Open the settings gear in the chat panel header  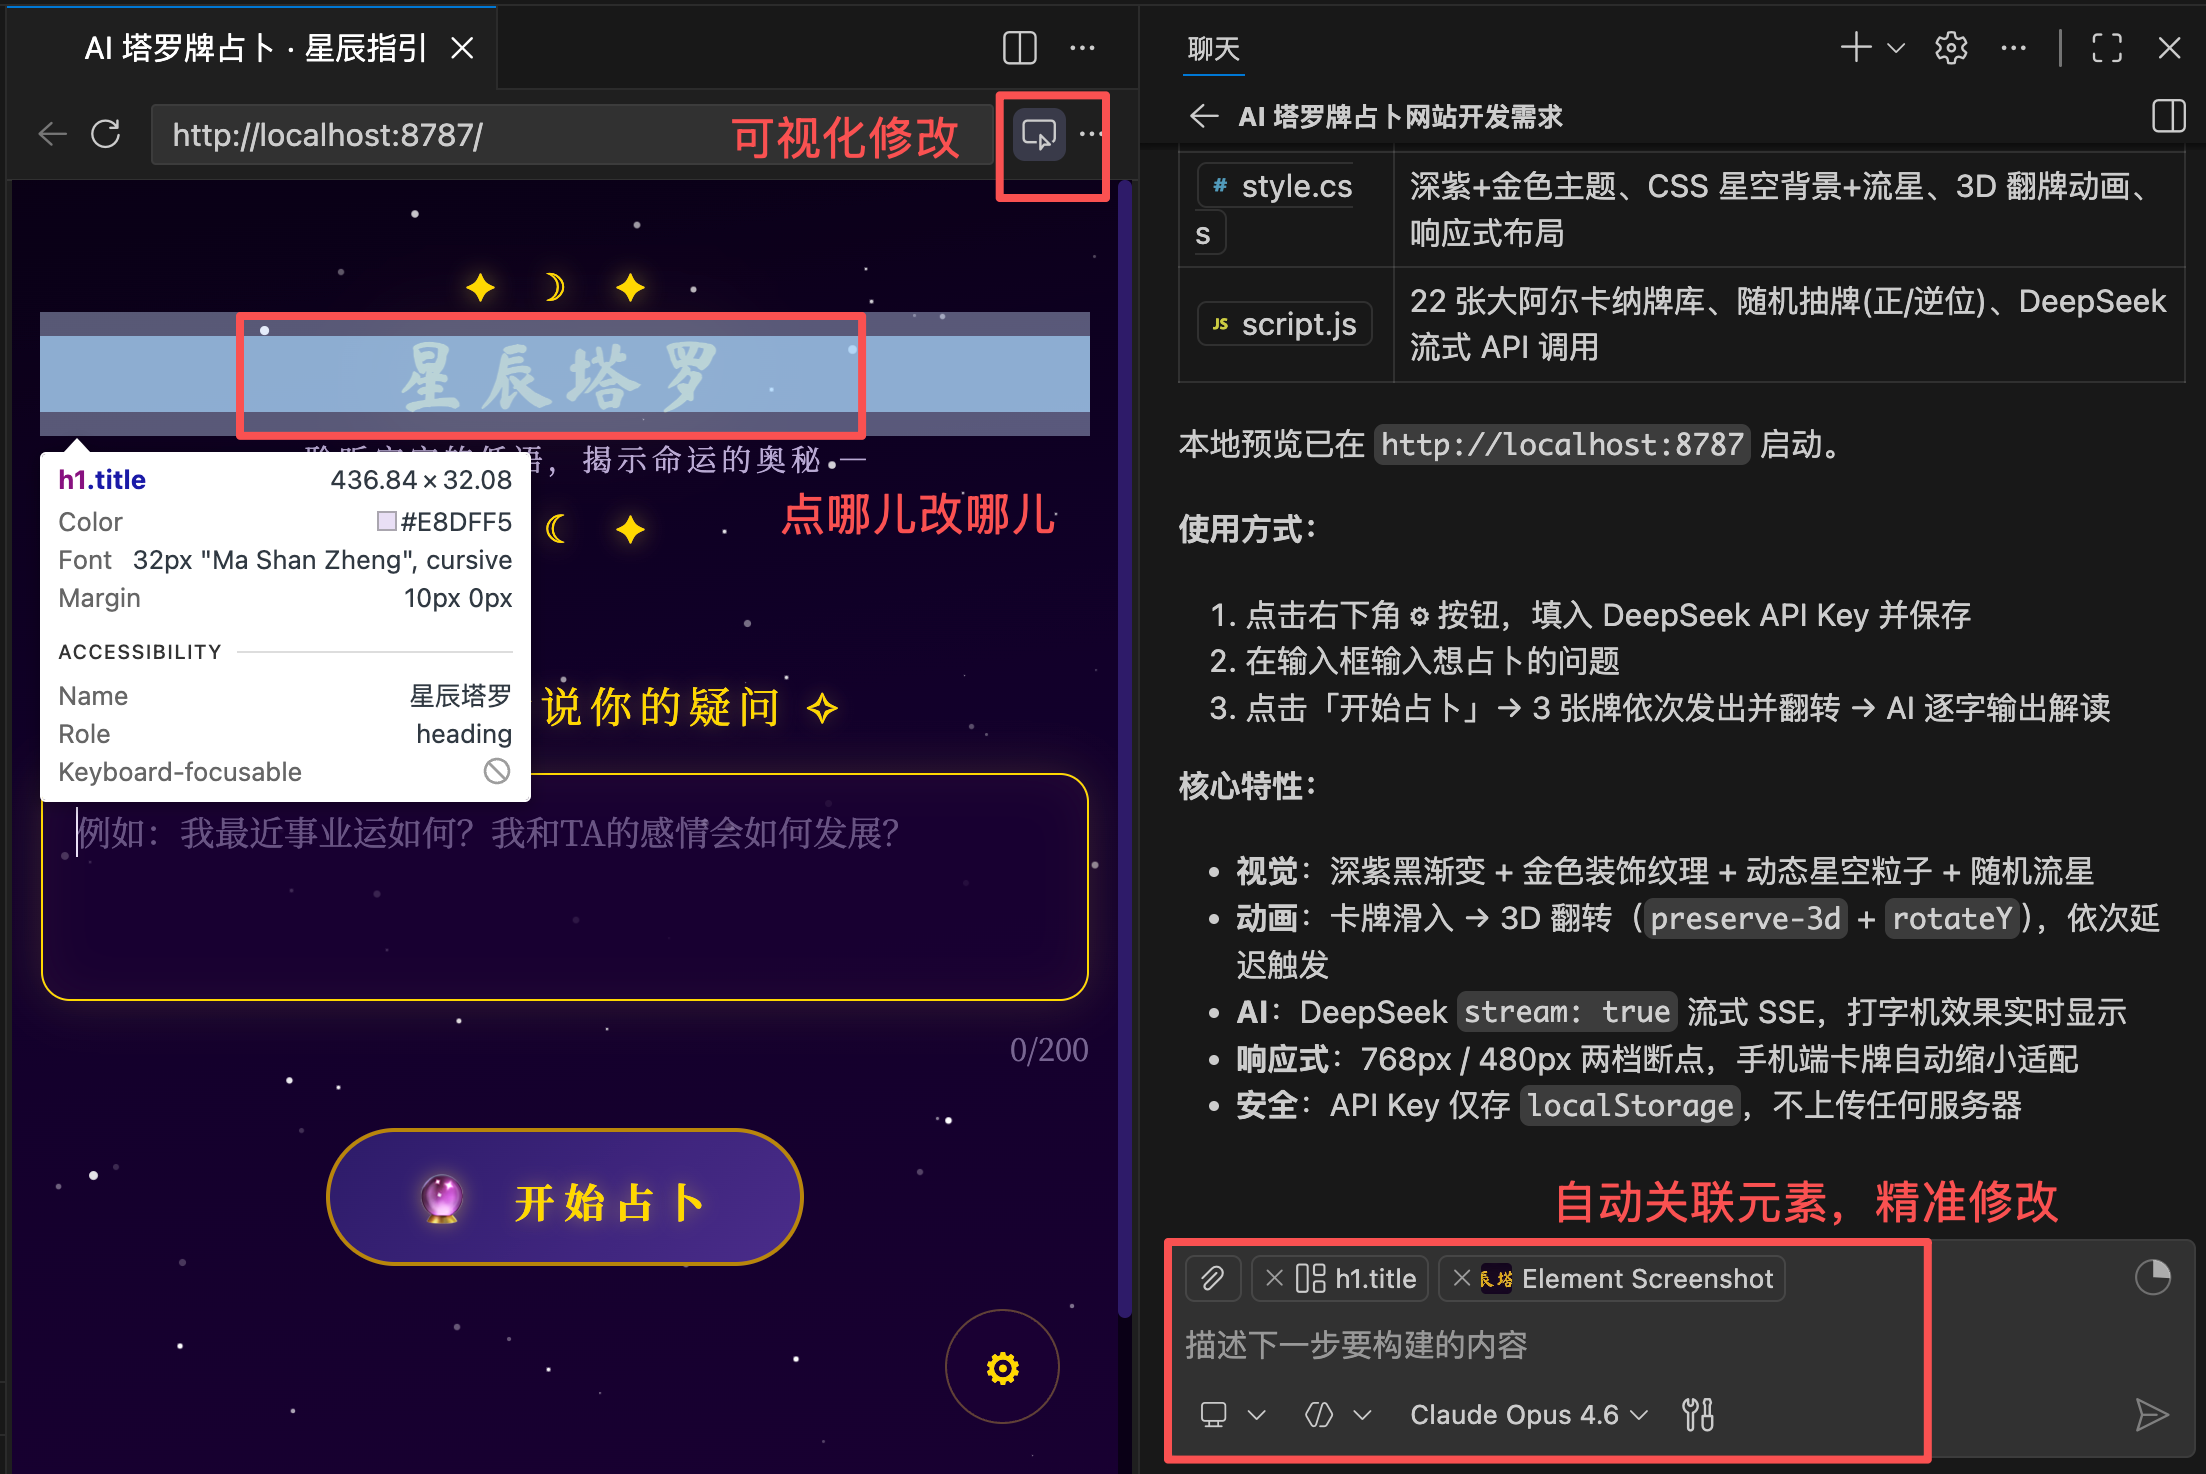coord(1950,48)
